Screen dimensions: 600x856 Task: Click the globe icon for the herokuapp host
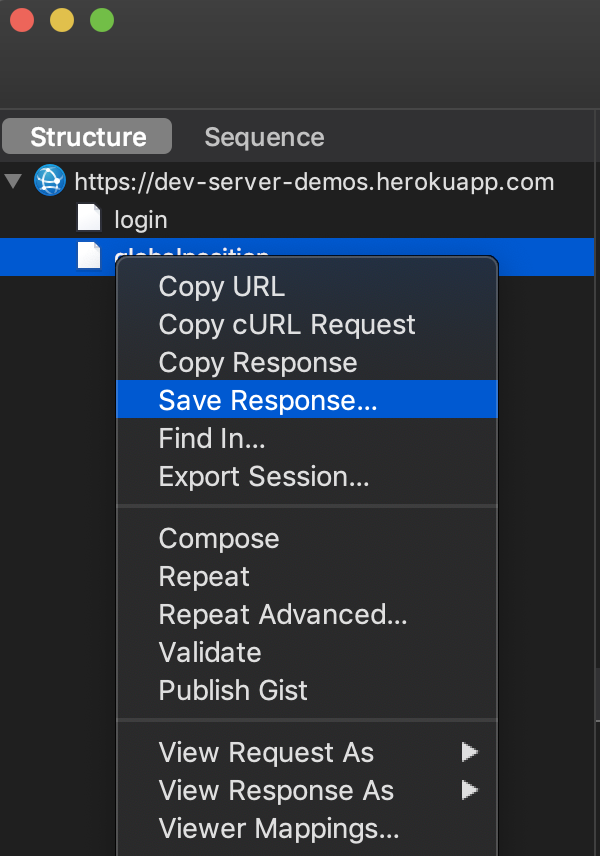point(50,180)
